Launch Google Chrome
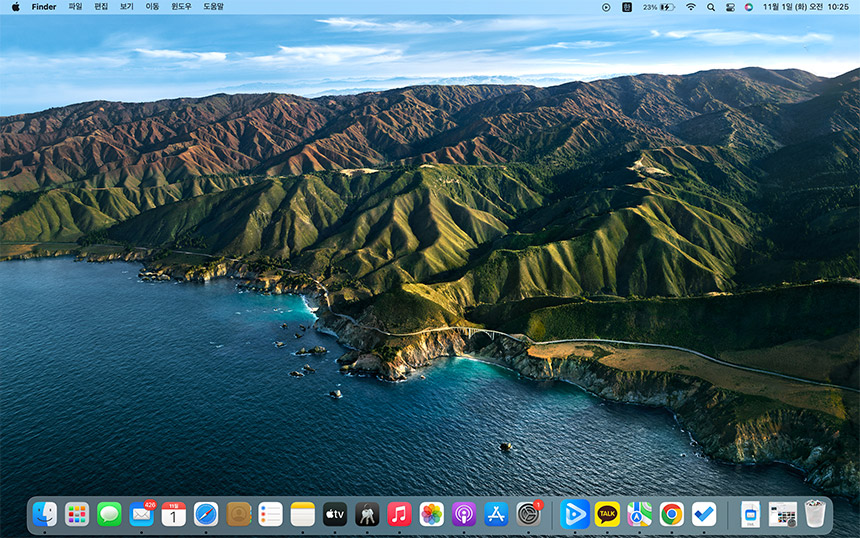This screenshot has height=538, width=860. [x=672, y=514]
